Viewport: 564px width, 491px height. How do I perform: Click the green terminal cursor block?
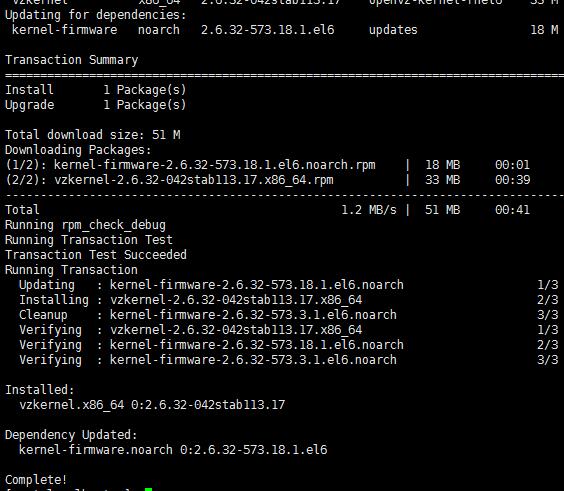148,489
